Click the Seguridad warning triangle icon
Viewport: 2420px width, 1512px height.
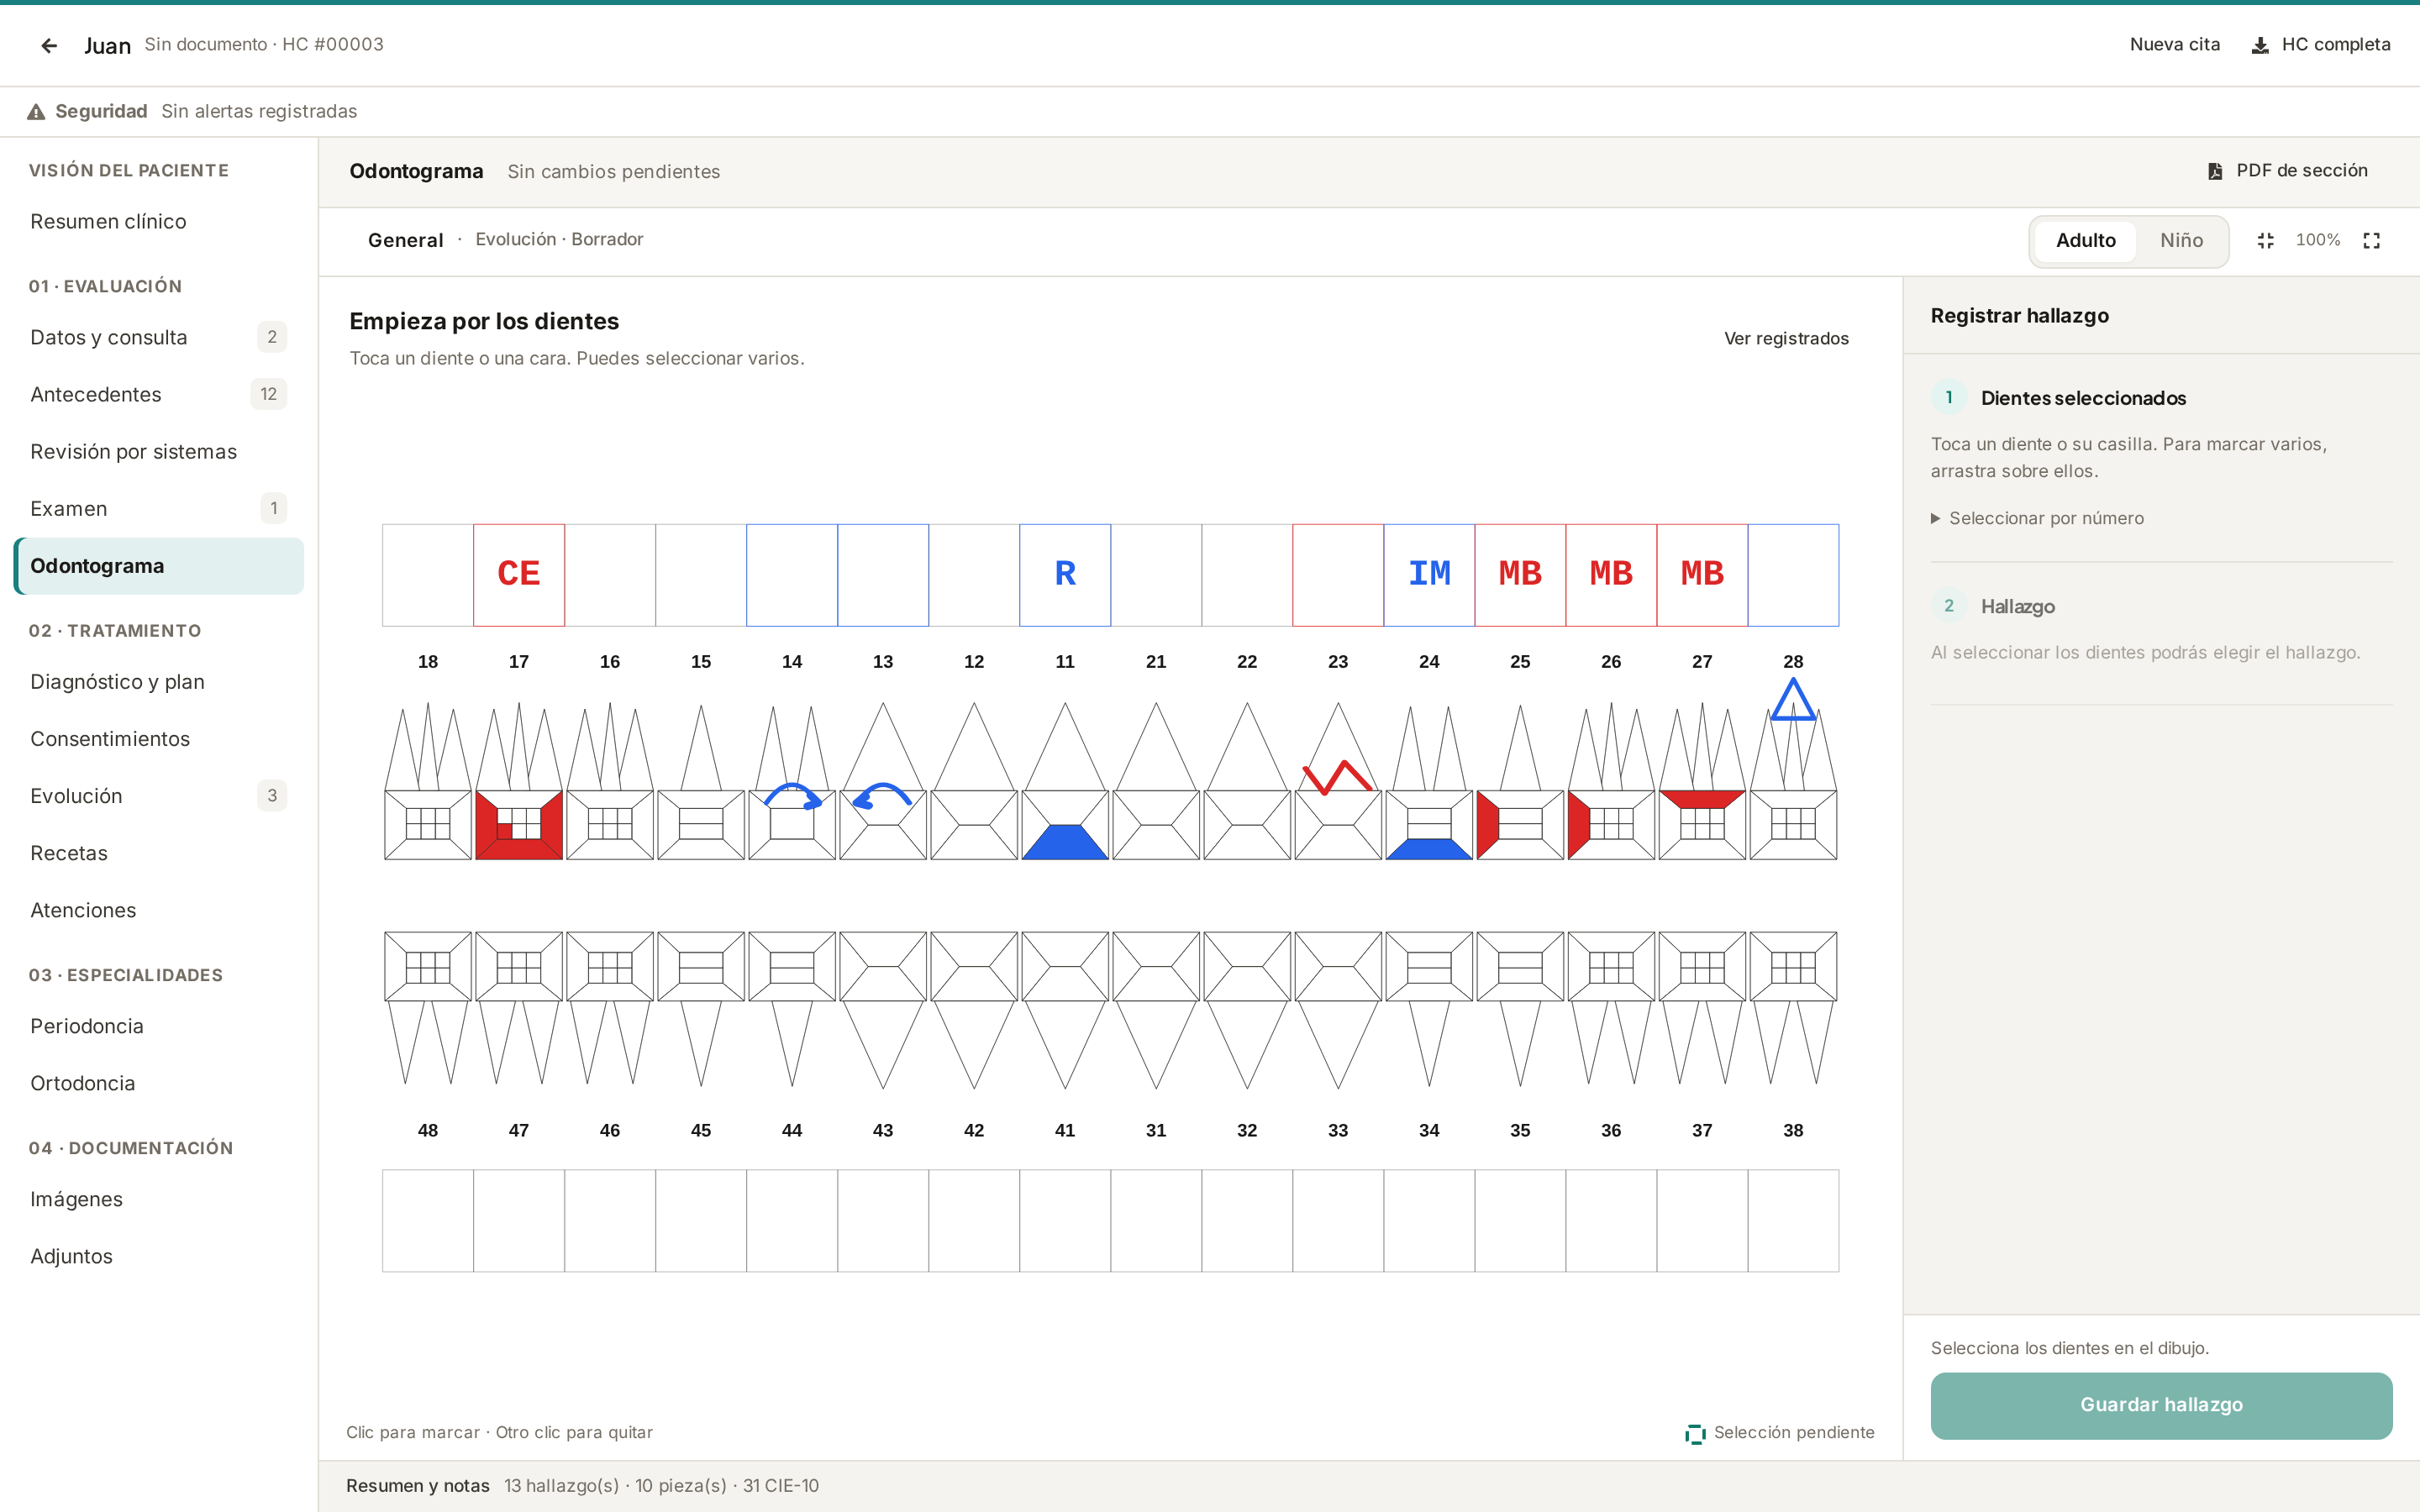36,112
